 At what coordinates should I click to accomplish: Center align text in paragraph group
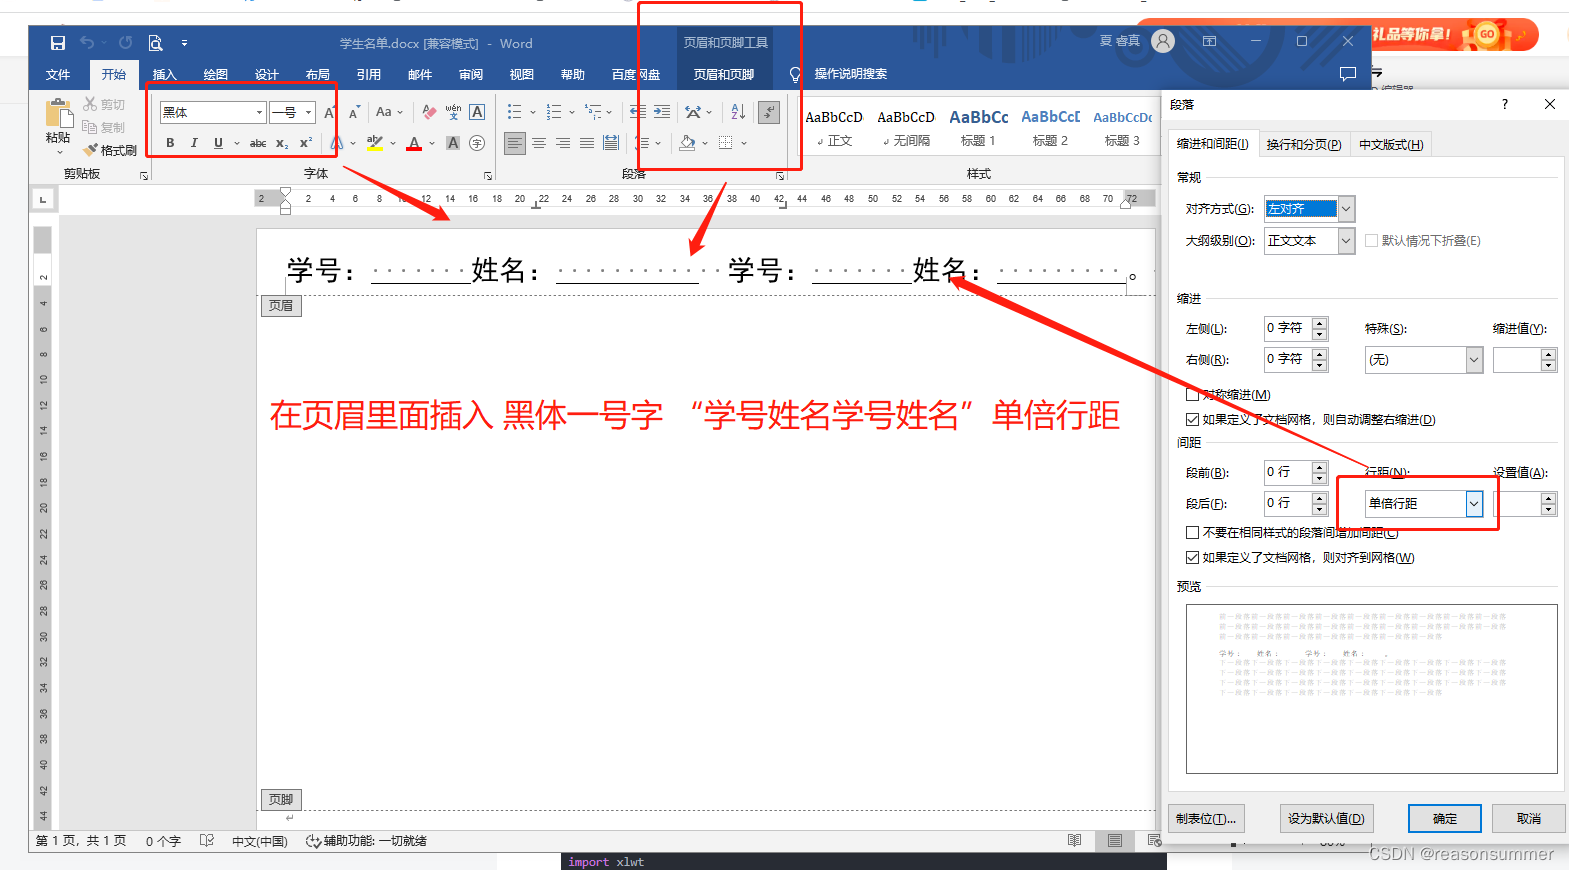pos(539,143)
